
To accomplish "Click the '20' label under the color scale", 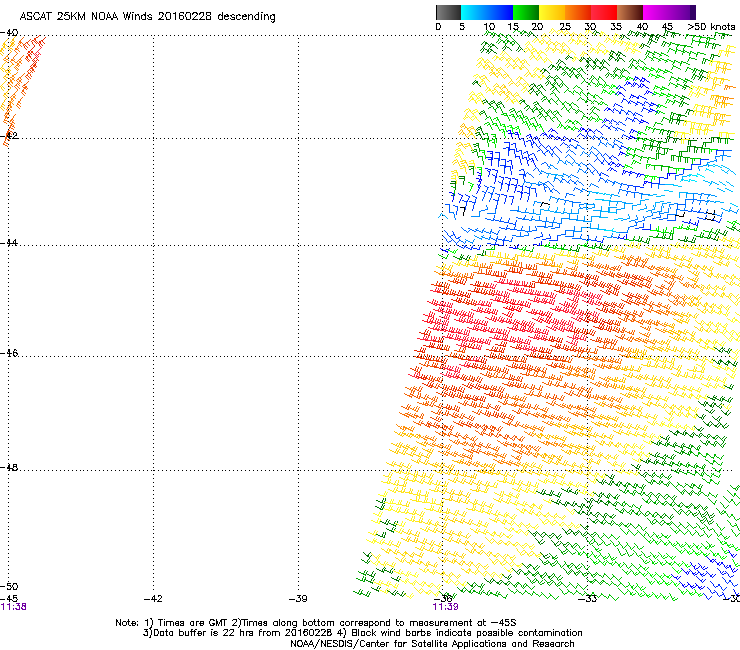I will (x=537, y=27).
